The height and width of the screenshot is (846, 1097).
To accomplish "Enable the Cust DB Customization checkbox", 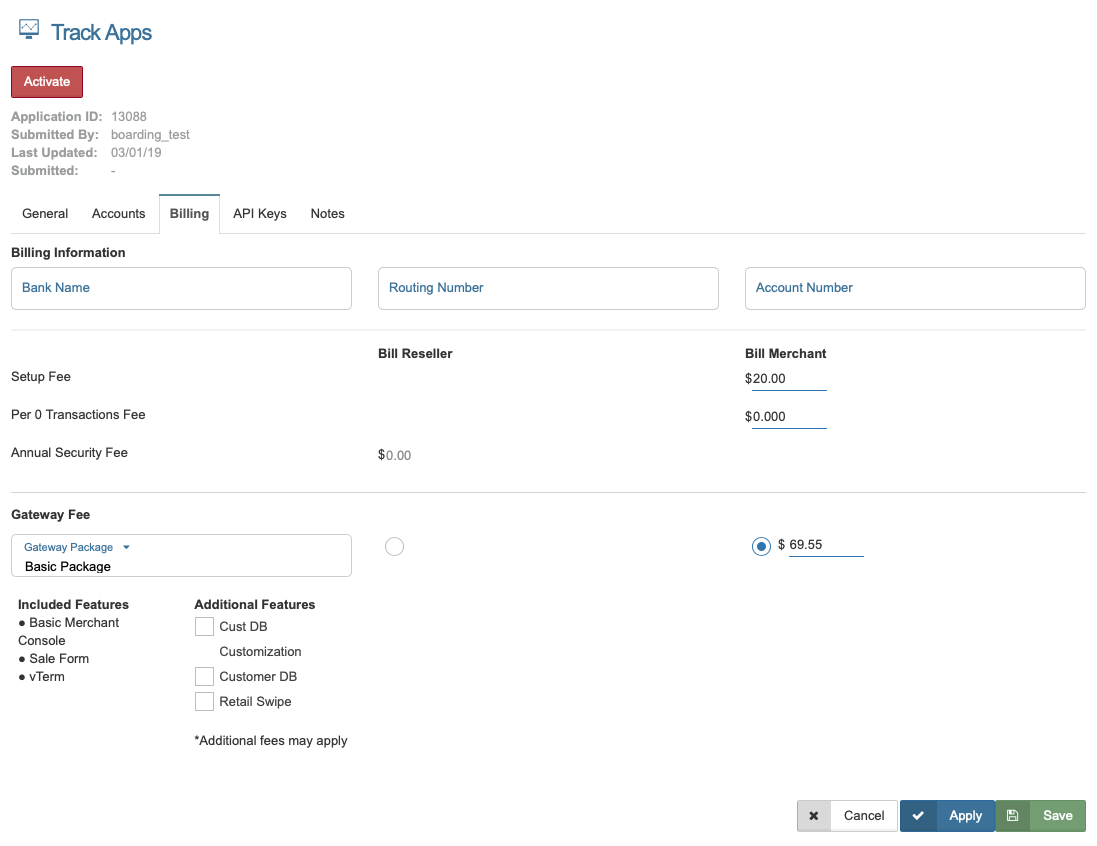I will [204, 627].
